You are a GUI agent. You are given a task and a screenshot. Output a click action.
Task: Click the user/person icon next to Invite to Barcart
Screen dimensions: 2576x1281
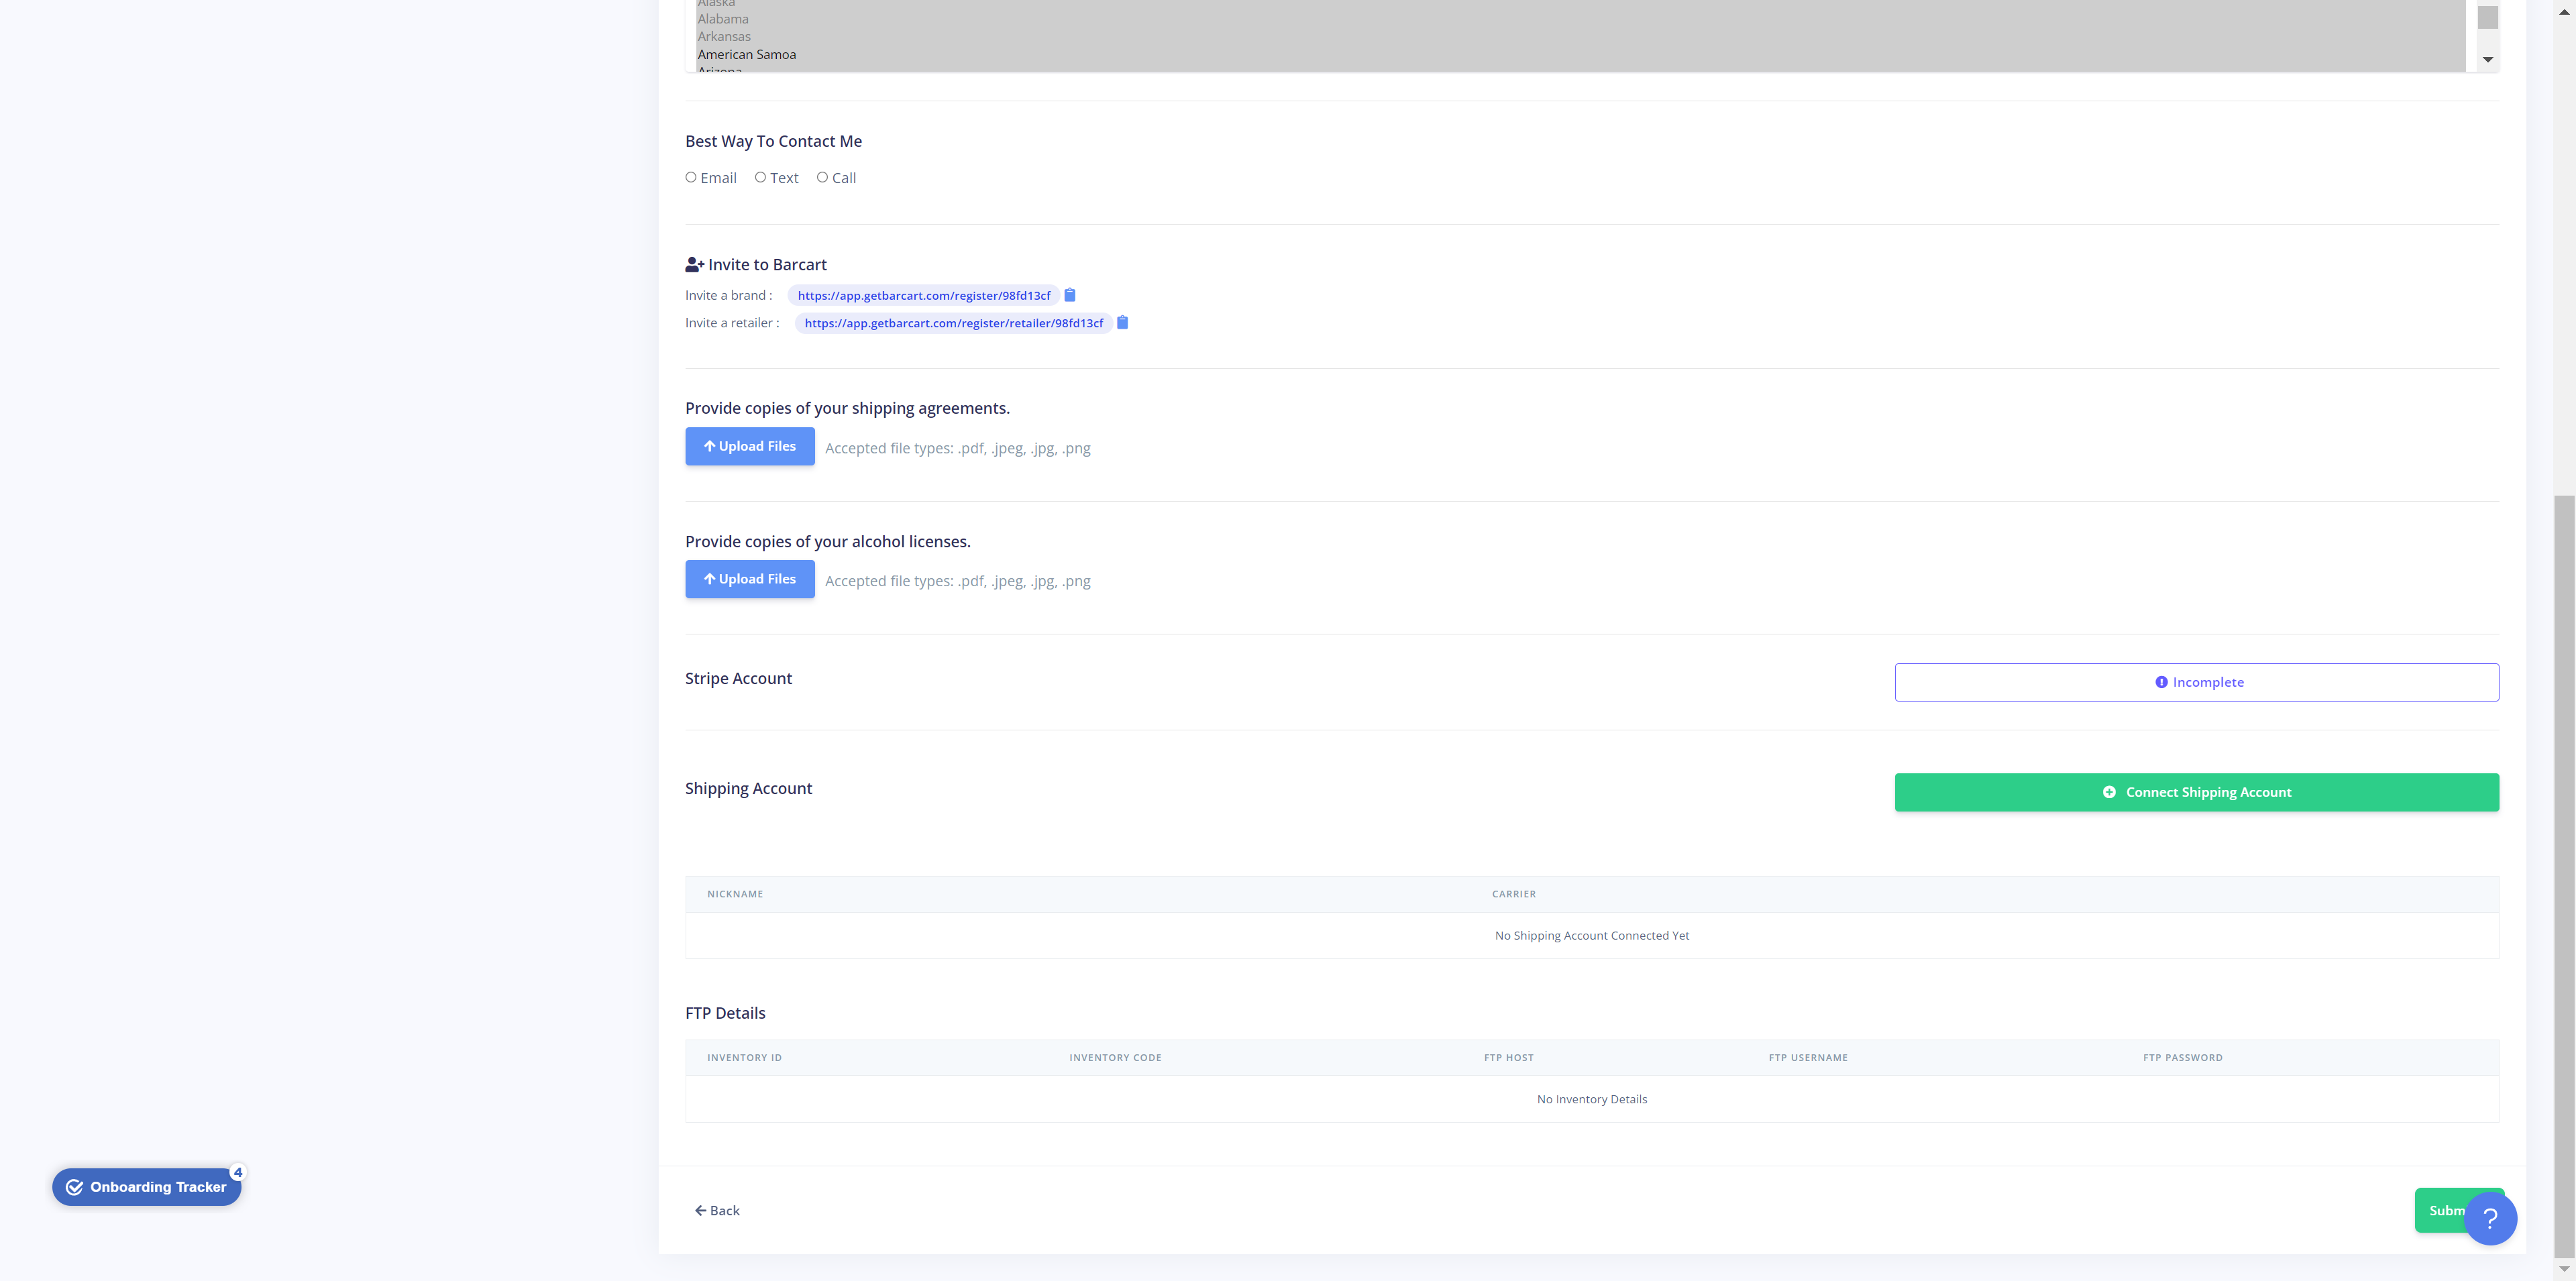693,264
